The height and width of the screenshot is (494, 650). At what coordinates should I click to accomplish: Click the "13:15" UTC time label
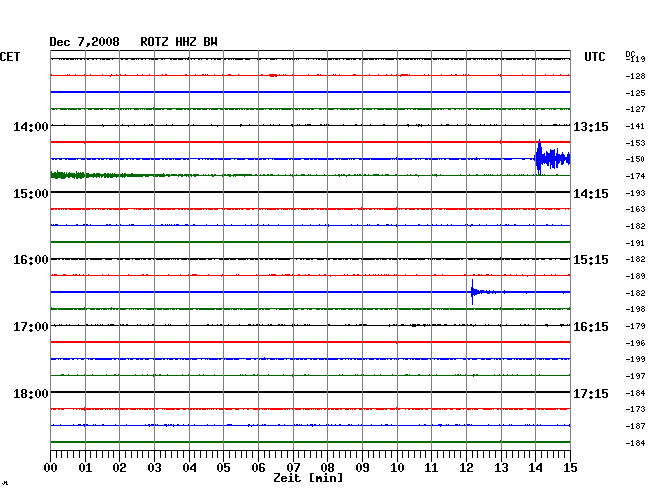(591, 127)
